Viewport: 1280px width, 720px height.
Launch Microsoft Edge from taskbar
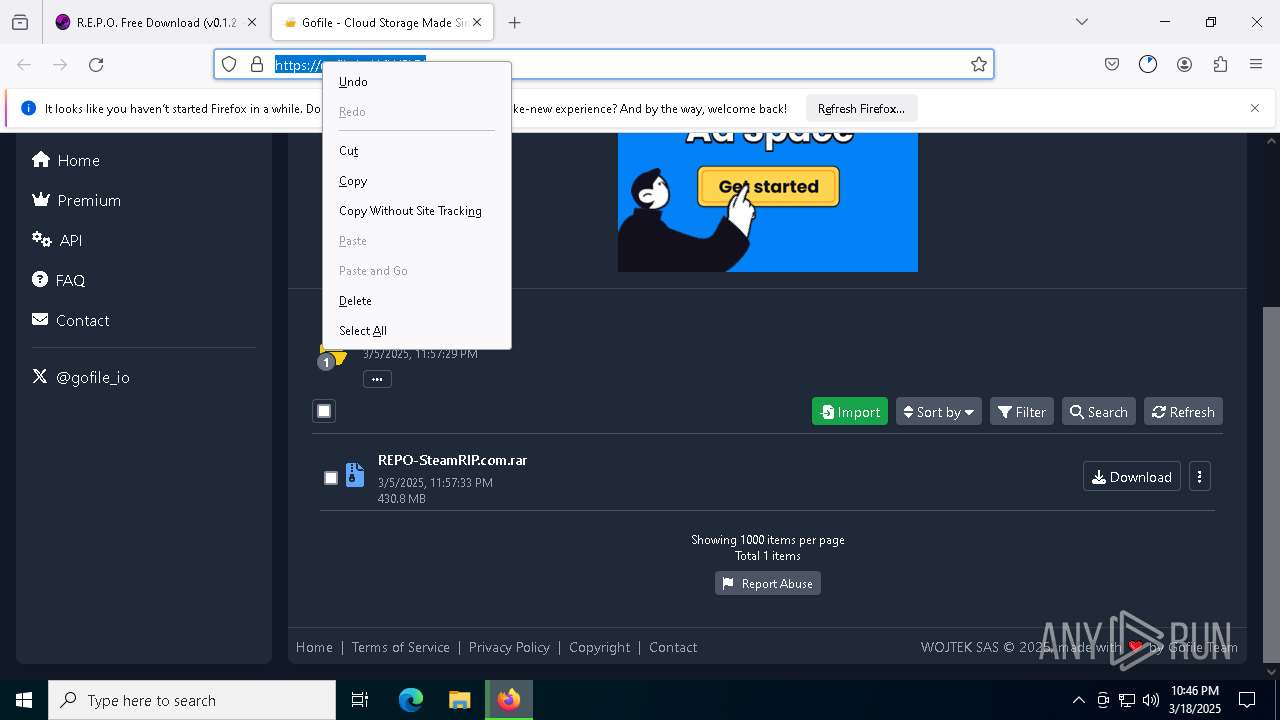pos(411,700)
